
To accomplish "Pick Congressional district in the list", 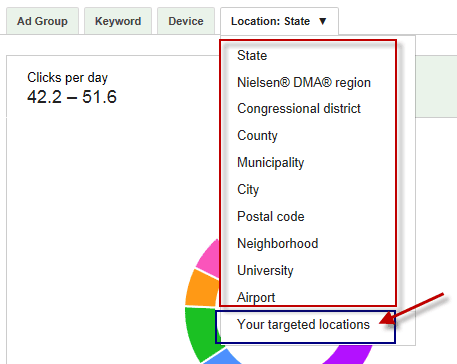I will tap(299, 109).
